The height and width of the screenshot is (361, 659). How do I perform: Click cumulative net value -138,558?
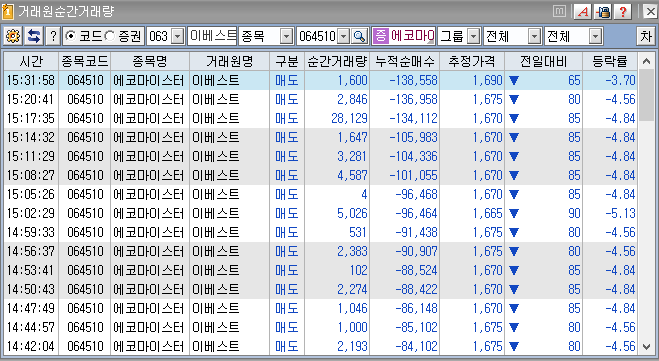click(x=414, y=80)
